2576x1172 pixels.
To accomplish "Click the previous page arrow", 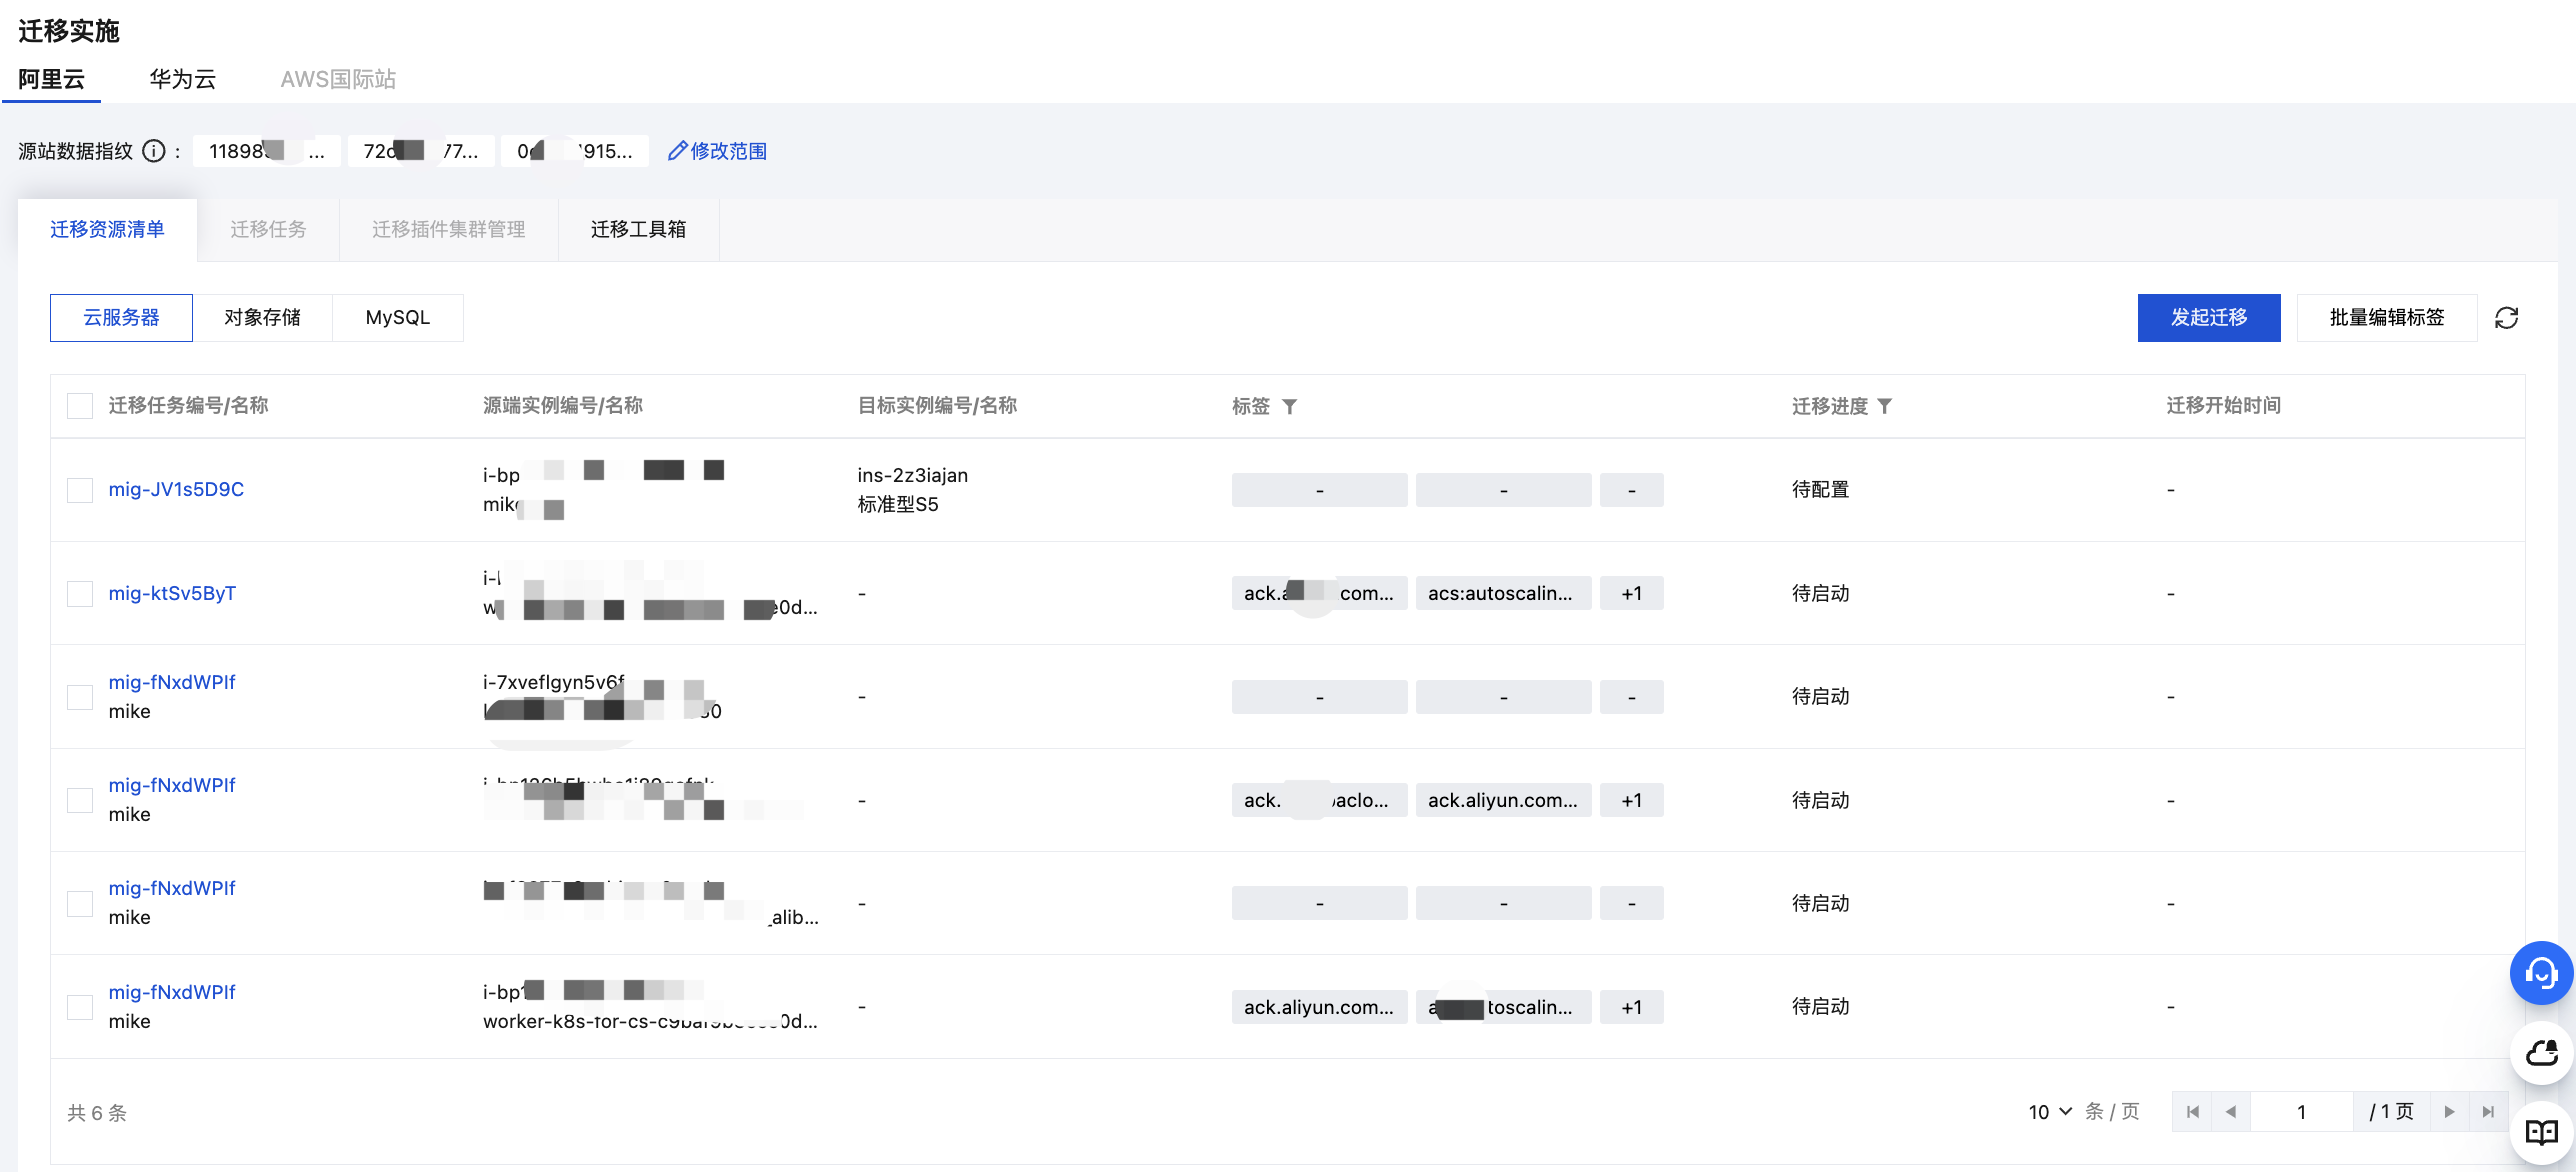I will 2230,1112.
